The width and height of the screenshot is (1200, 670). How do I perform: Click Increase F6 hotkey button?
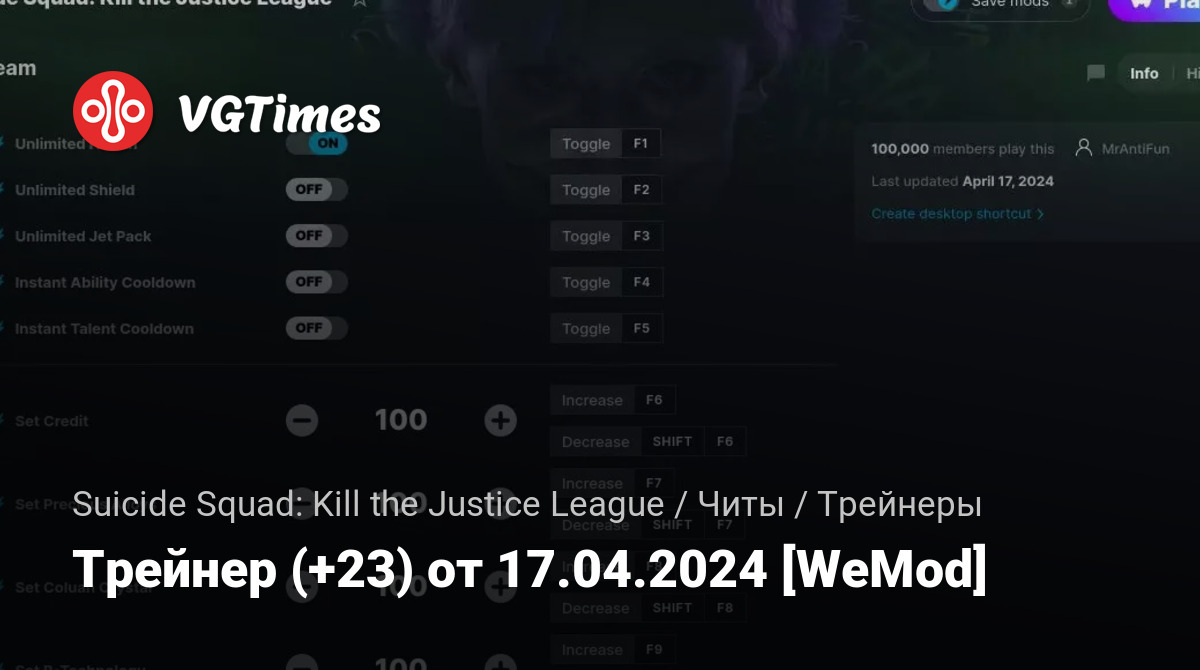pos(613,400)
